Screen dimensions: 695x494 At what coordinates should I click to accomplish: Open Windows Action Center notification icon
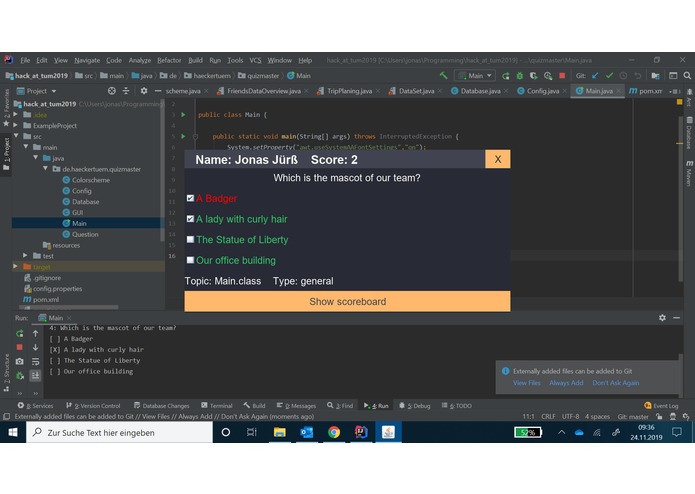coord(677,432)
